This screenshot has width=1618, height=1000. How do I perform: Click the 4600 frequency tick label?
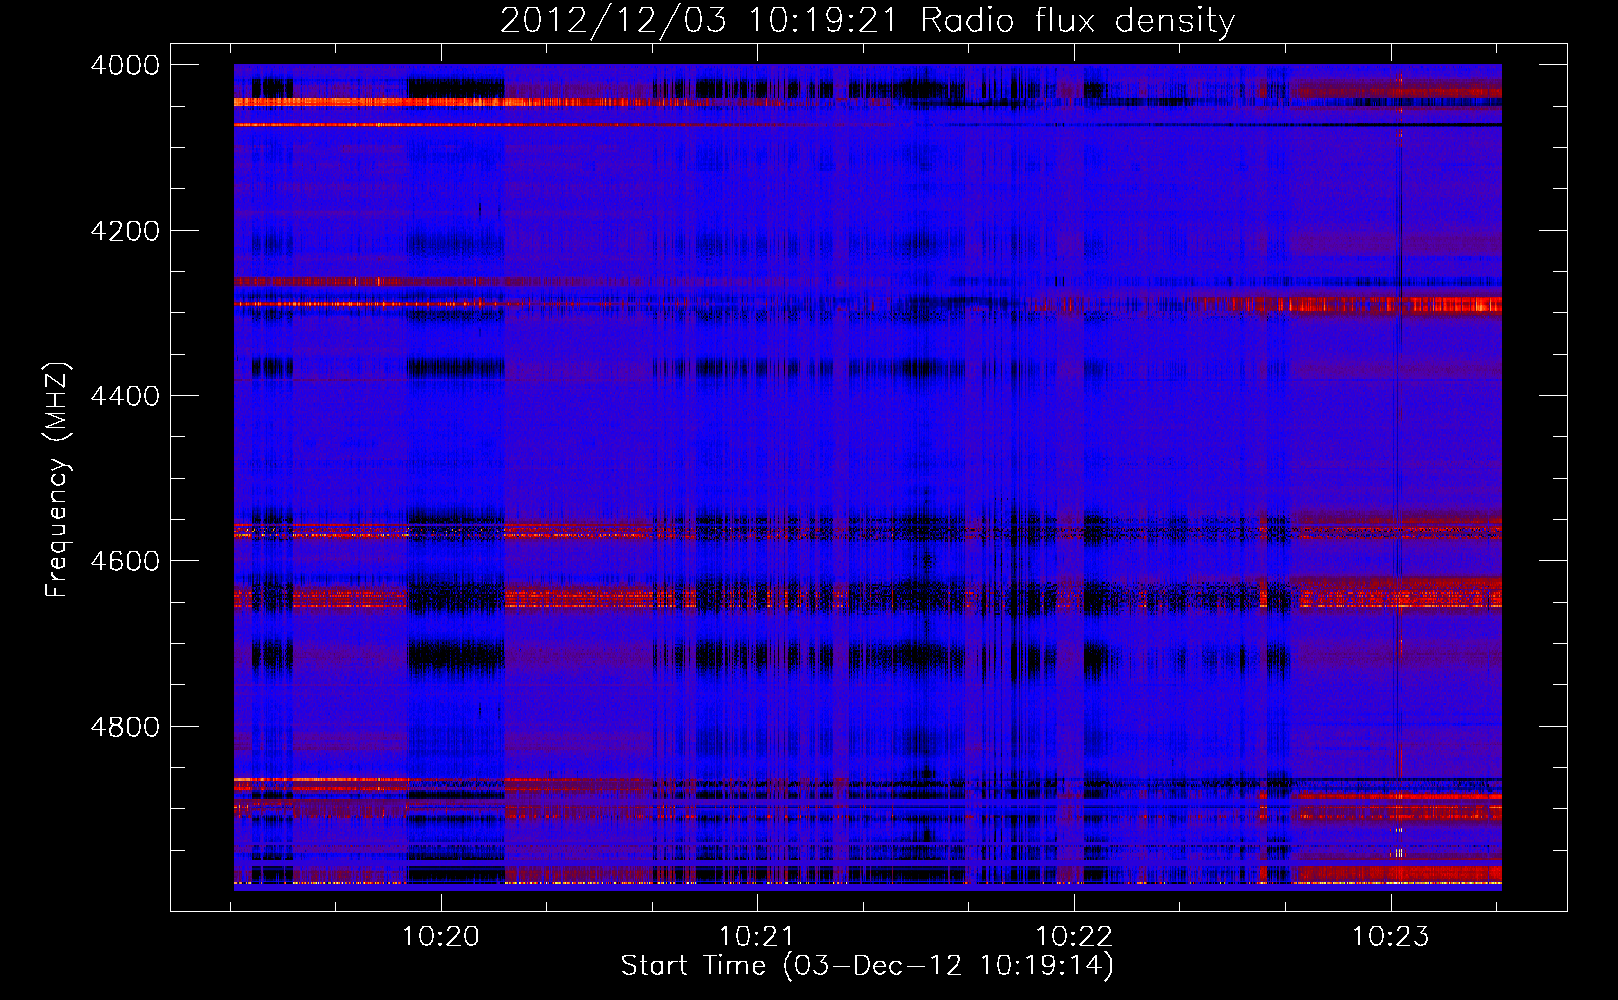125,561
